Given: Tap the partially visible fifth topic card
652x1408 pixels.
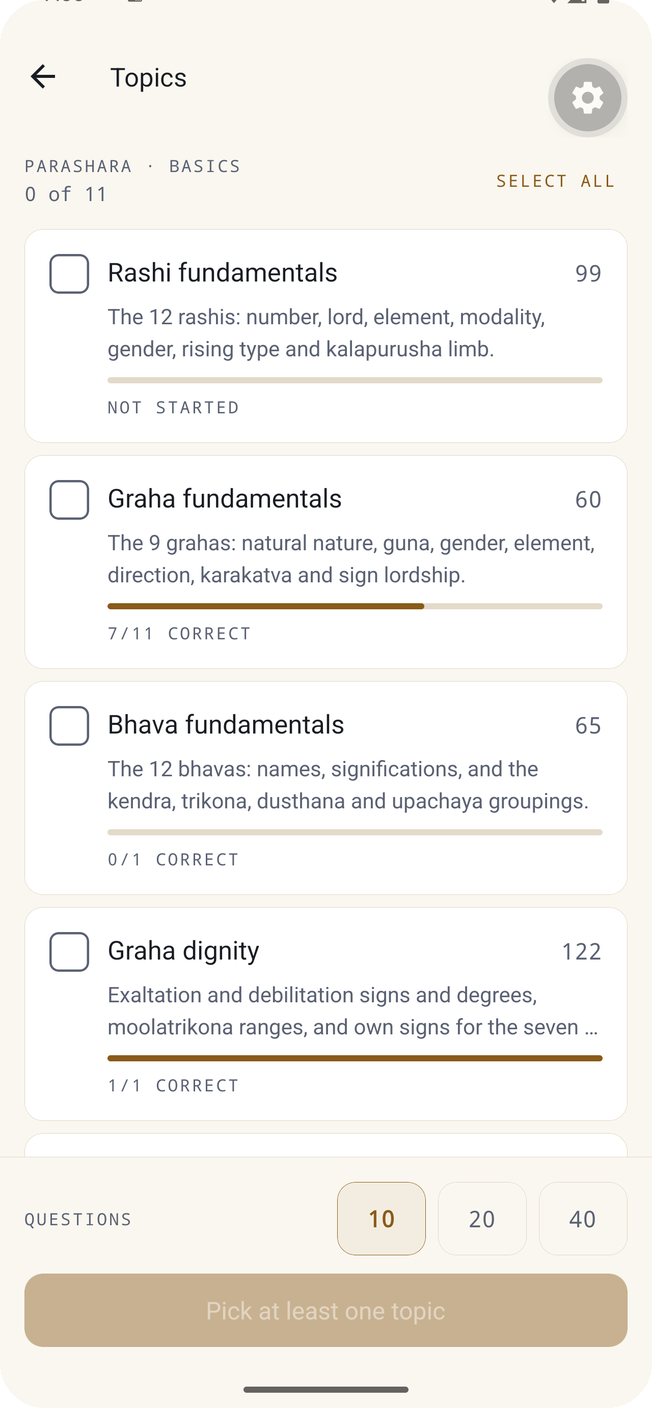Looking at the screenshot, I should 326,1145.
